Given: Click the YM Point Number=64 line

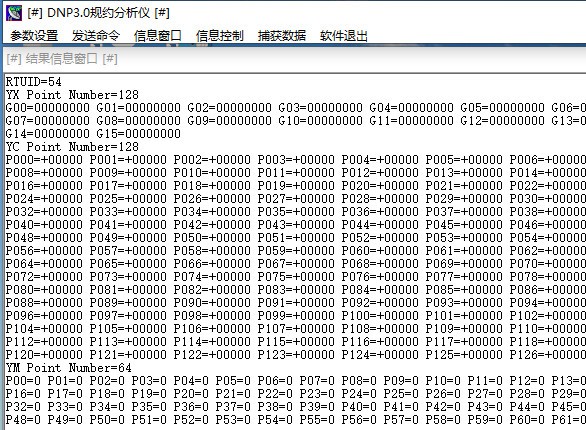Looking at the screenshot, I should coord(68,368).
